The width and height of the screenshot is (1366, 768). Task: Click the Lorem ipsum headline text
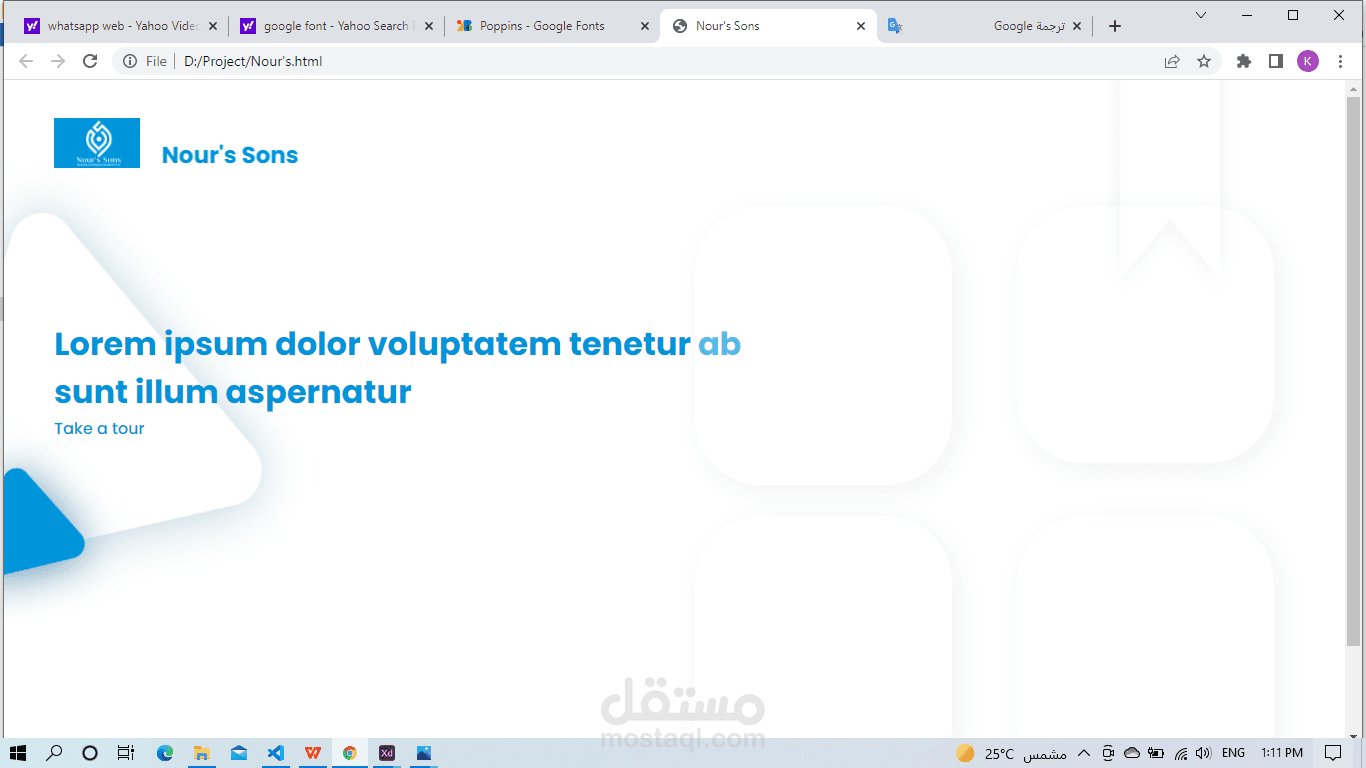click(398, 367)
